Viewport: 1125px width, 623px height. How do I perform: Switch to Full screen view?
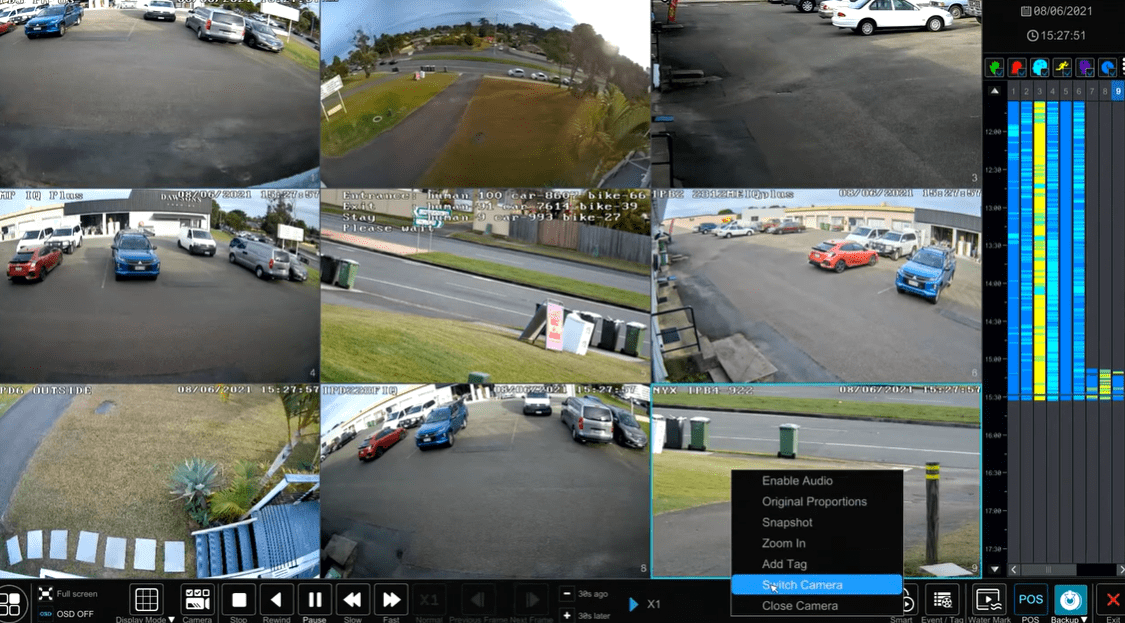point(67,594)
